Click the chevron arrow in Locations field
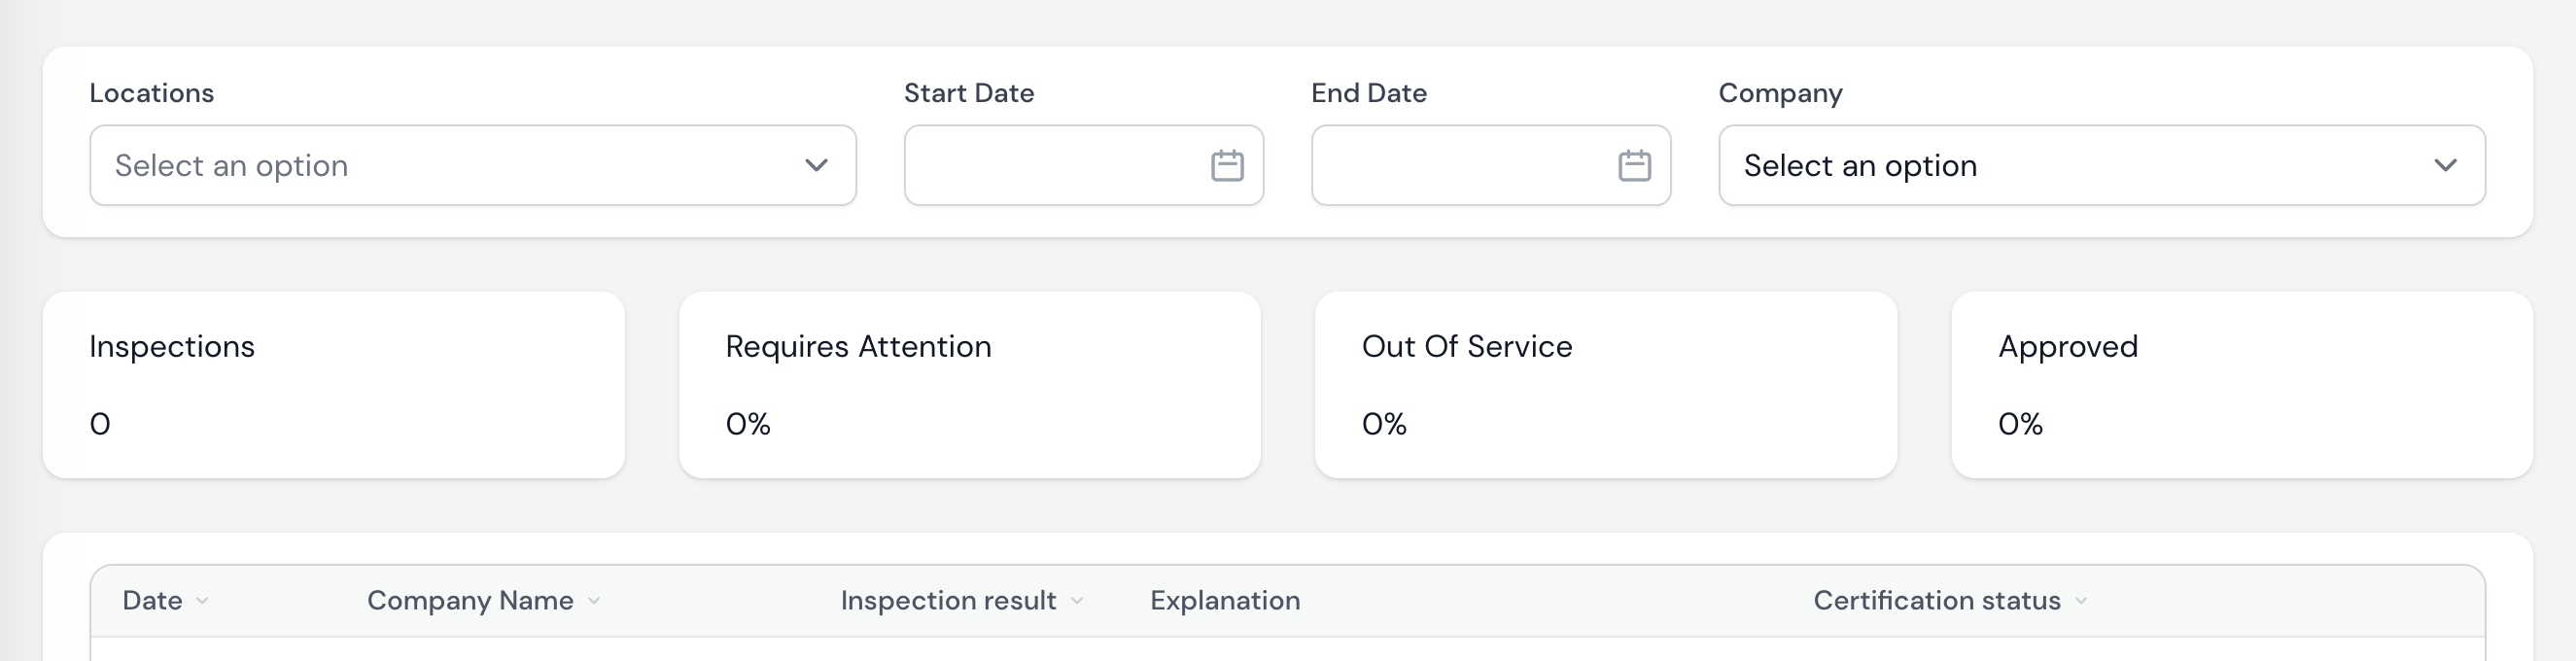The height and width of the screenshot is (661, 2576). (x=816, y=165)
